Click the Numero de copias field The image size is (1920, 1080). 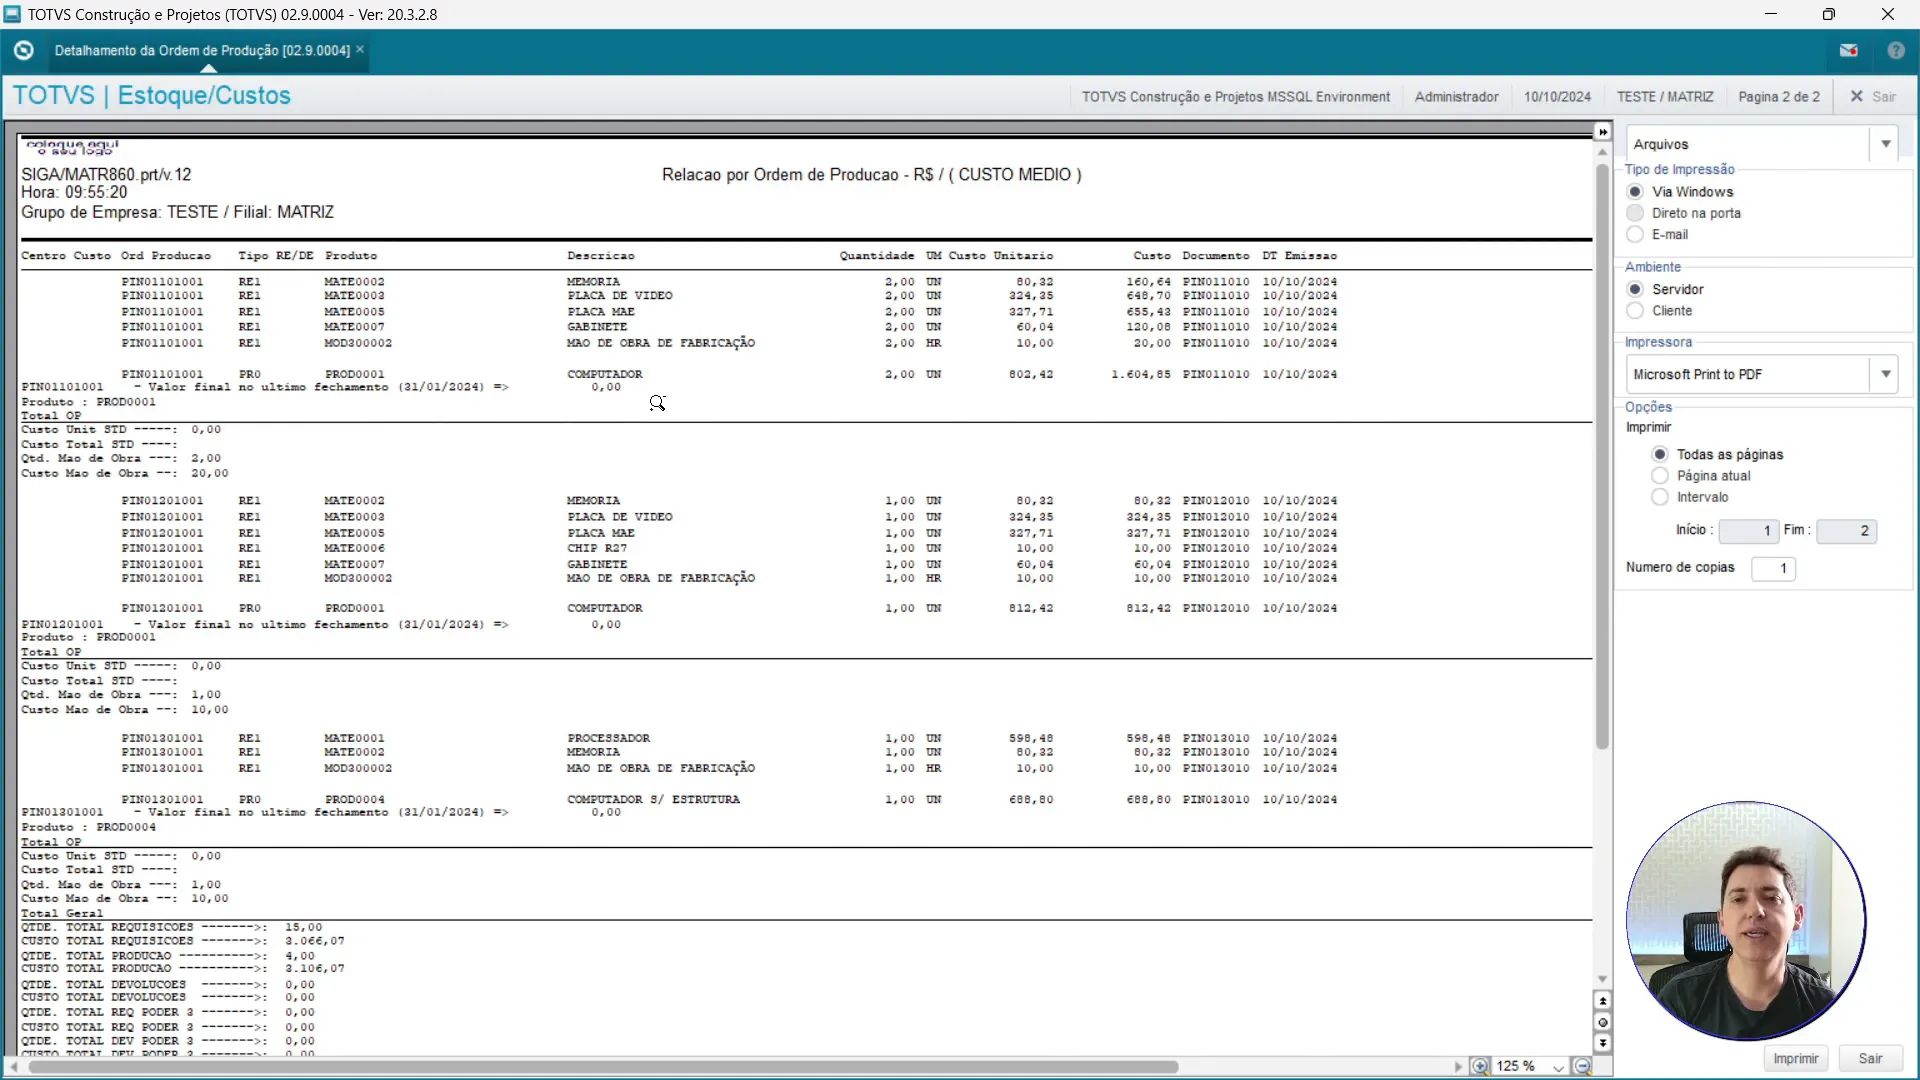point(1773,568)
